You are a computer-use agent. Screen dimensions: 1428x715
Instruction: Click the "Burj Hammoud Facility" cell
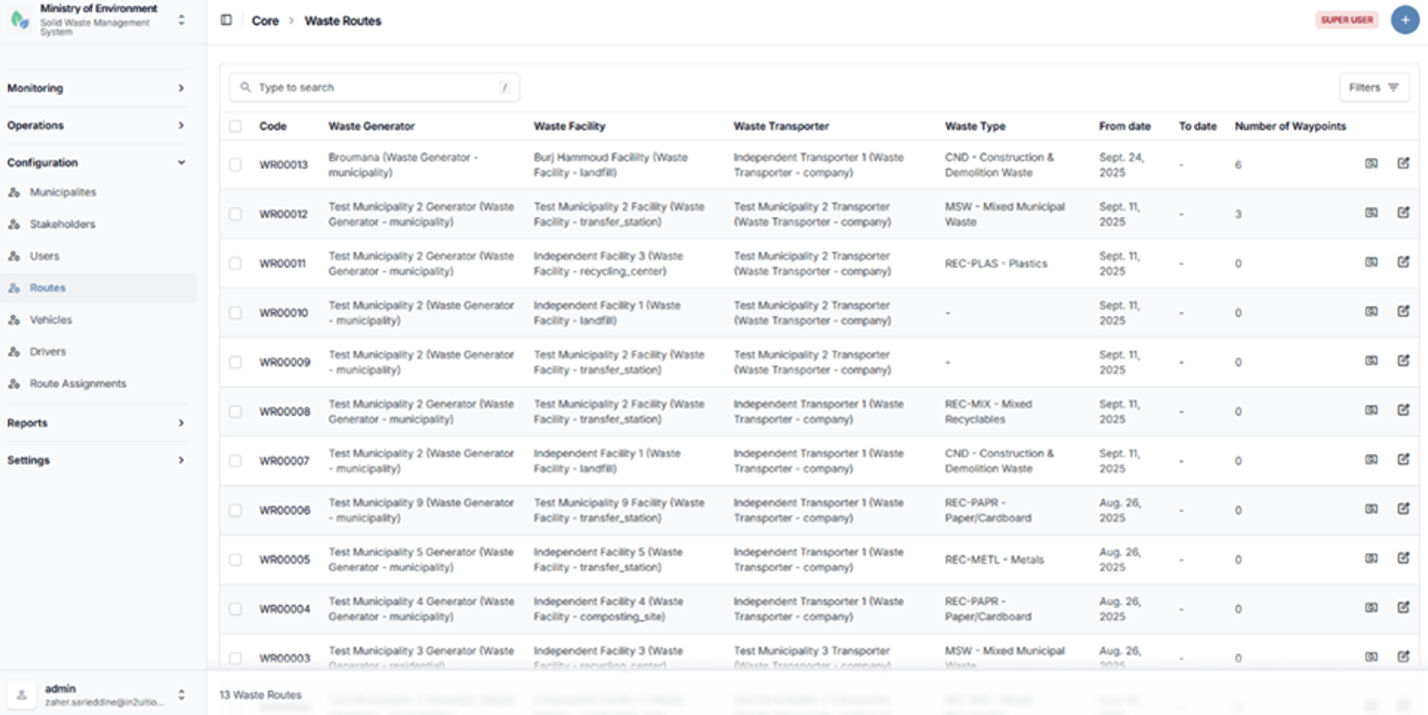pos(611,165)
